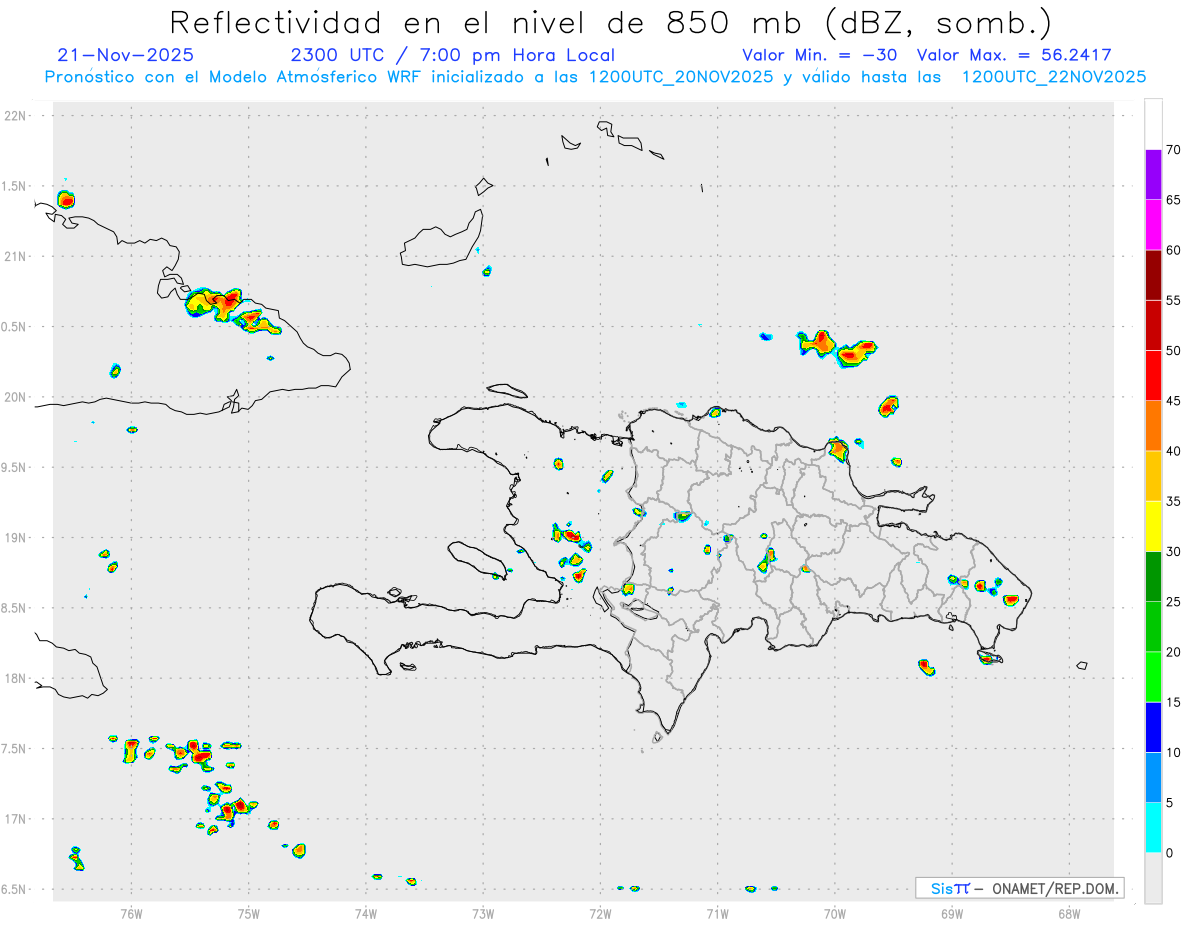Select the bright green 15-20 dBZ colorbar segment
The height and width of the screenshot is (927, 1200).
point(1153,677)
